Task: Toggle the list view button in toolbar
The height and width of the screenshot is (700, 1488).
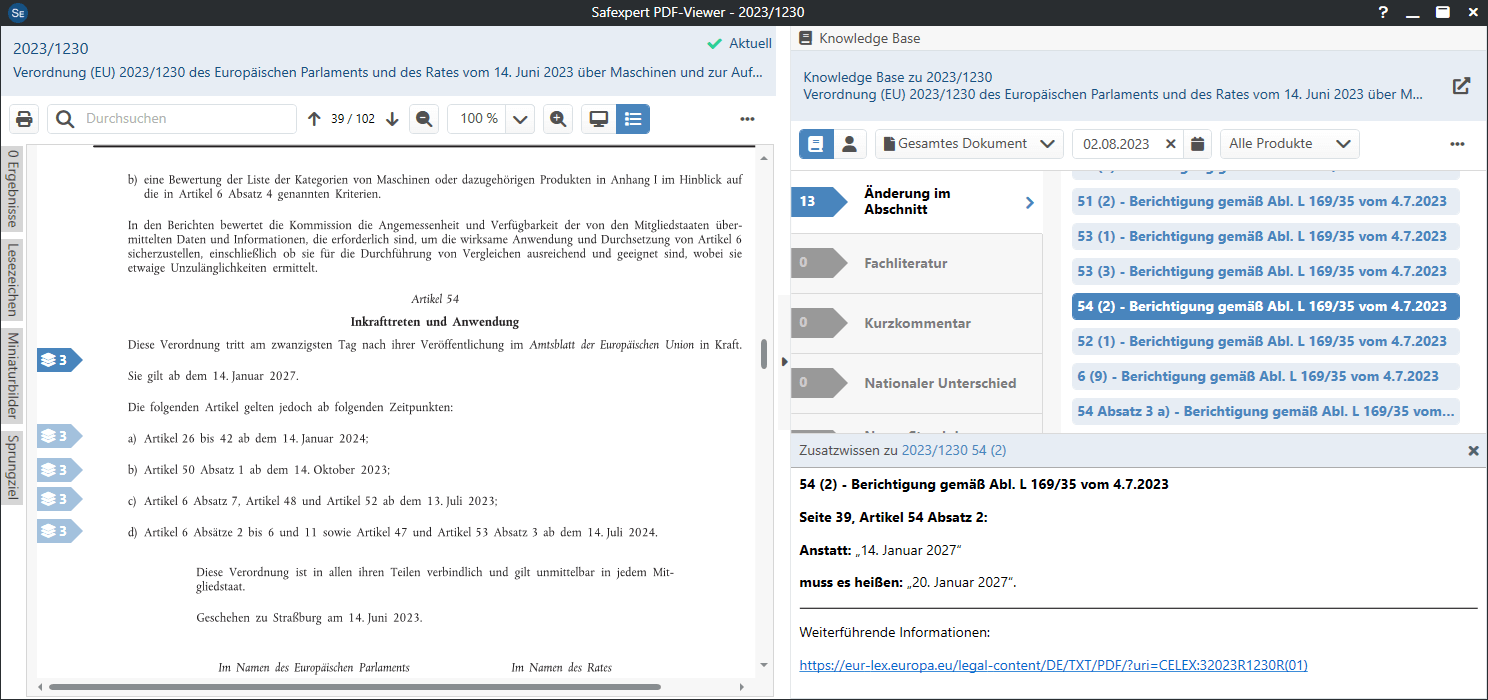Action: pyautogui.click(x=633, y=119)
